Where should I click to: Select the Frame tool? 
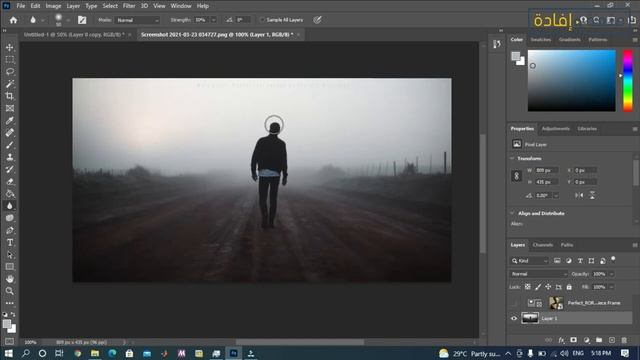coord(10,109)
